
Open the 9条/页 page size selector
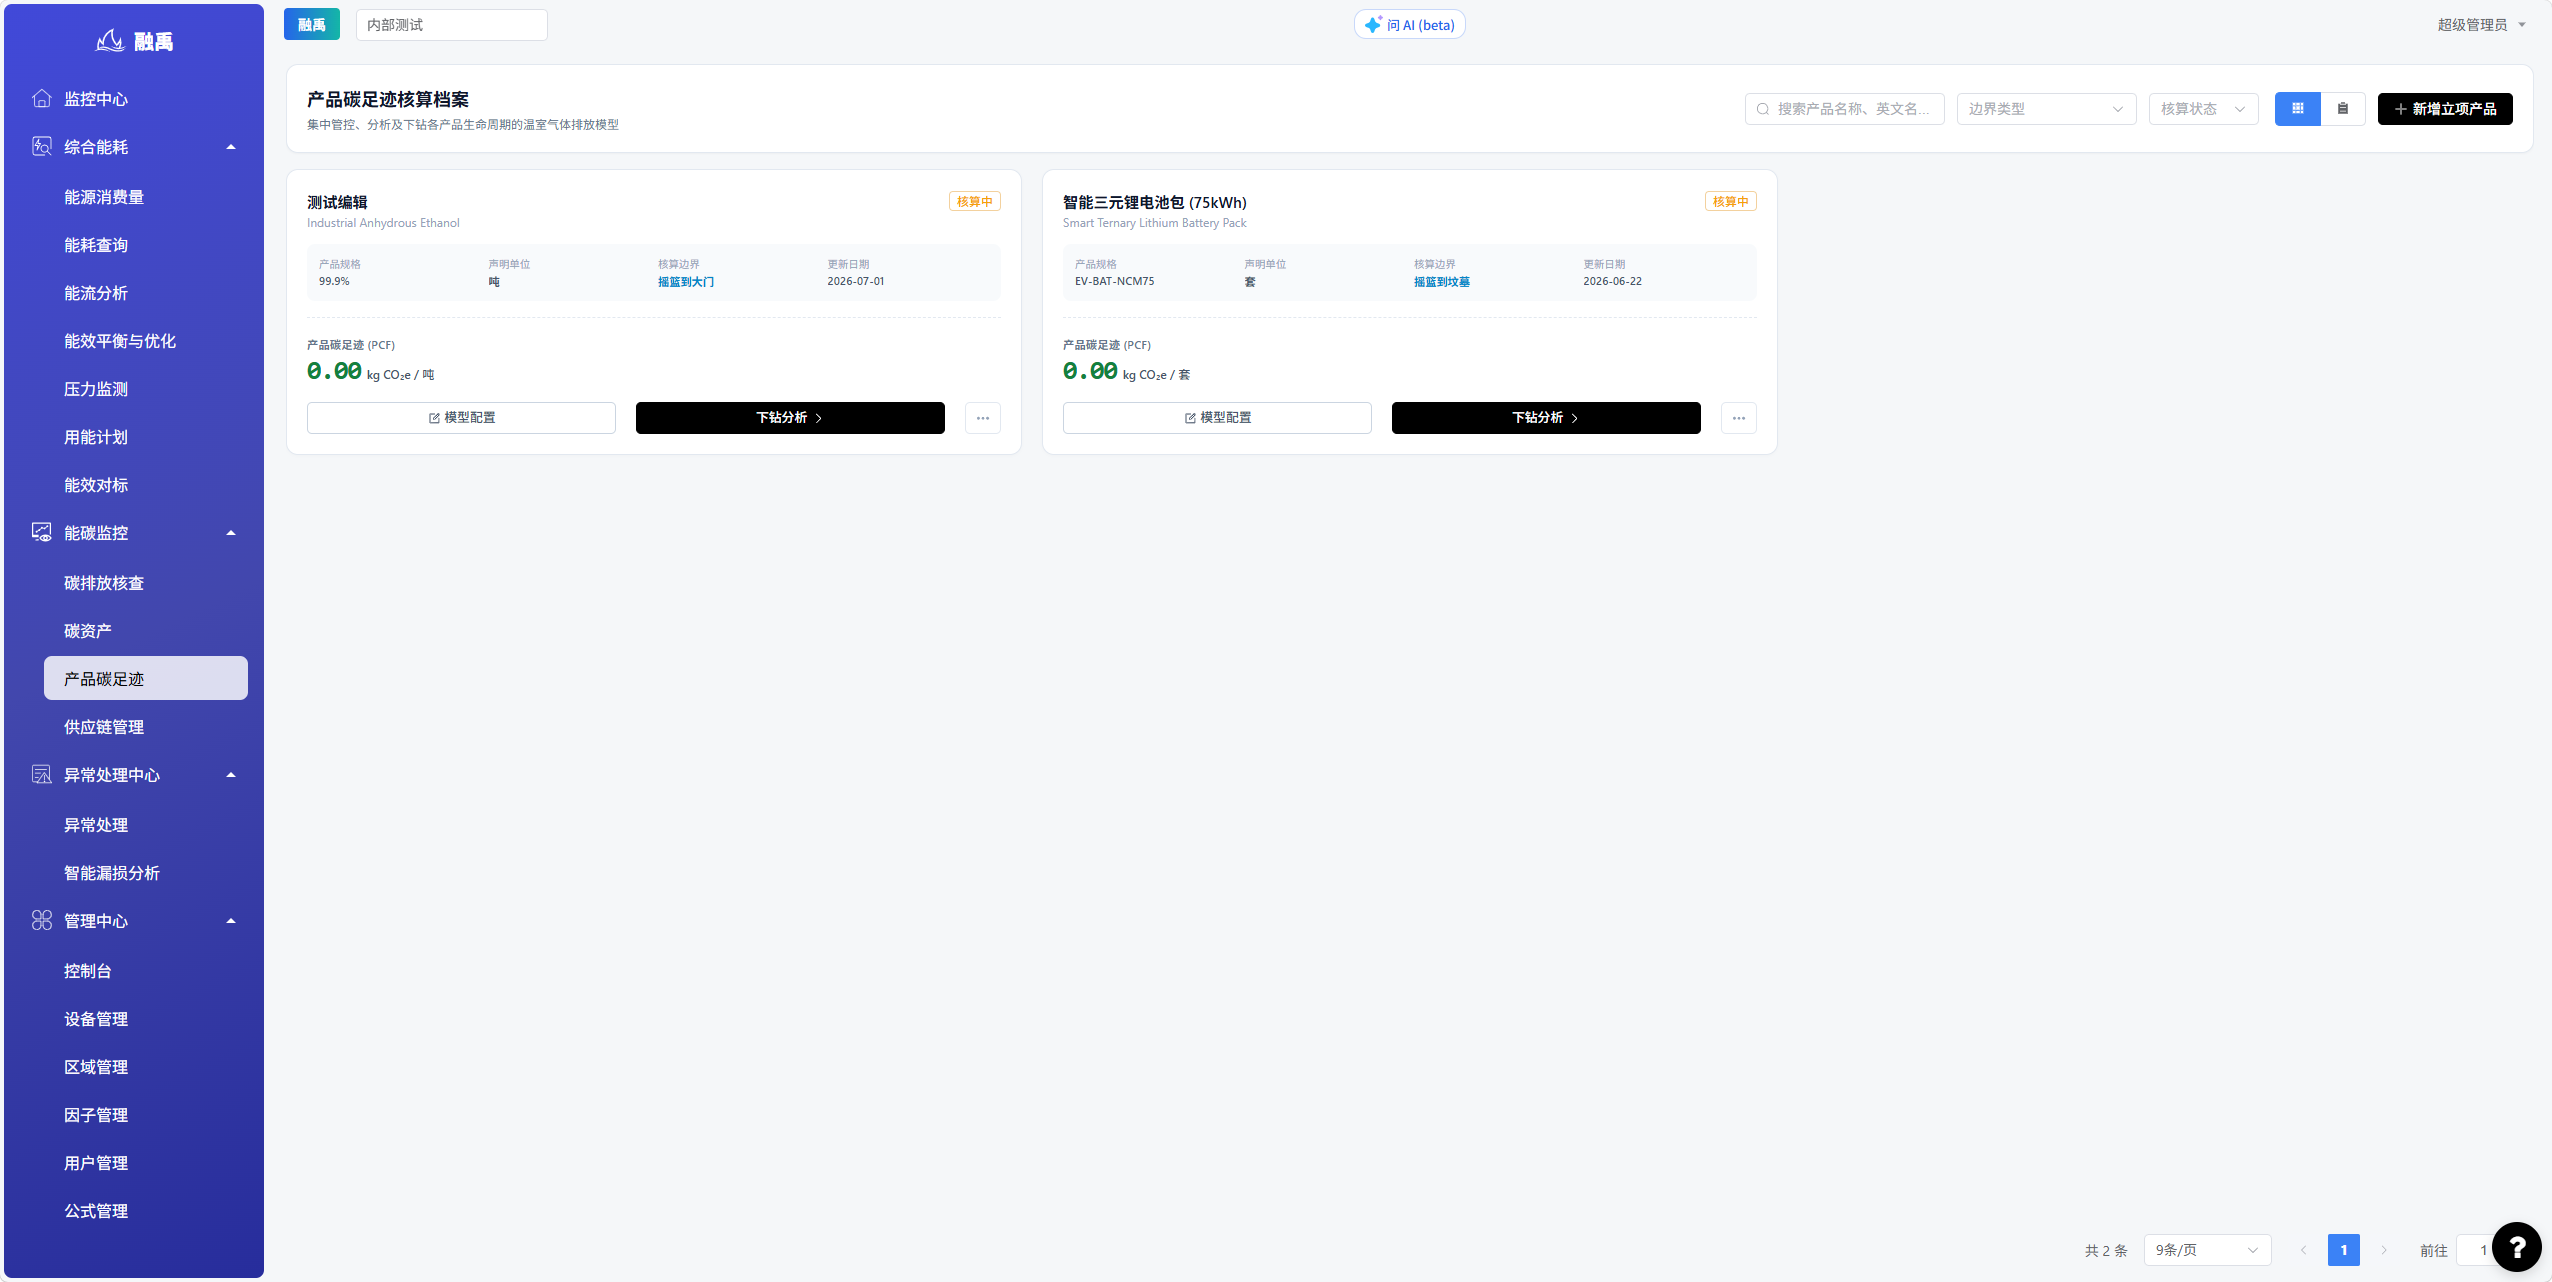pyautogui.click(x=2207, y=1250)
